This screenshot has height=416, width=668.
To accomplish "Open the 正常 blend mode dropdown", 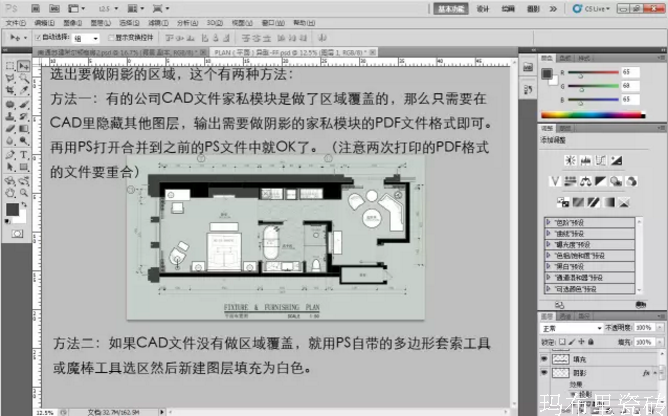I will tap(571, 328).
